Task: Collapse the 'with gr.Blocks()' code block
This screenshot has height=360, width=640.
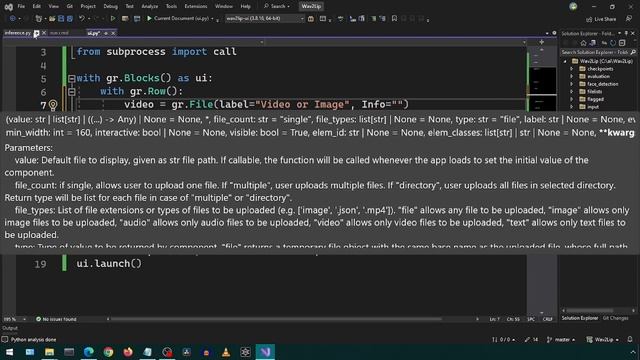Action: [71, 78]
